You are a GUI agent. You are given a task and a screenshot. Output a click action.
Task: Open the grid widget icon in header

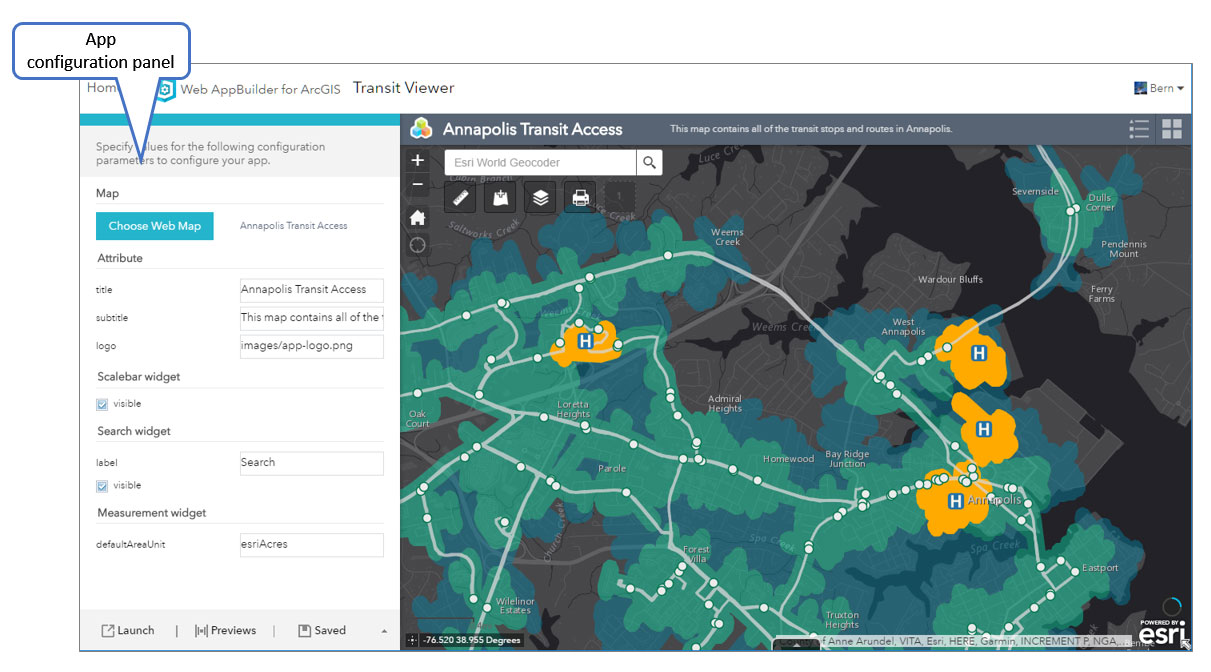click(1172, 129)
